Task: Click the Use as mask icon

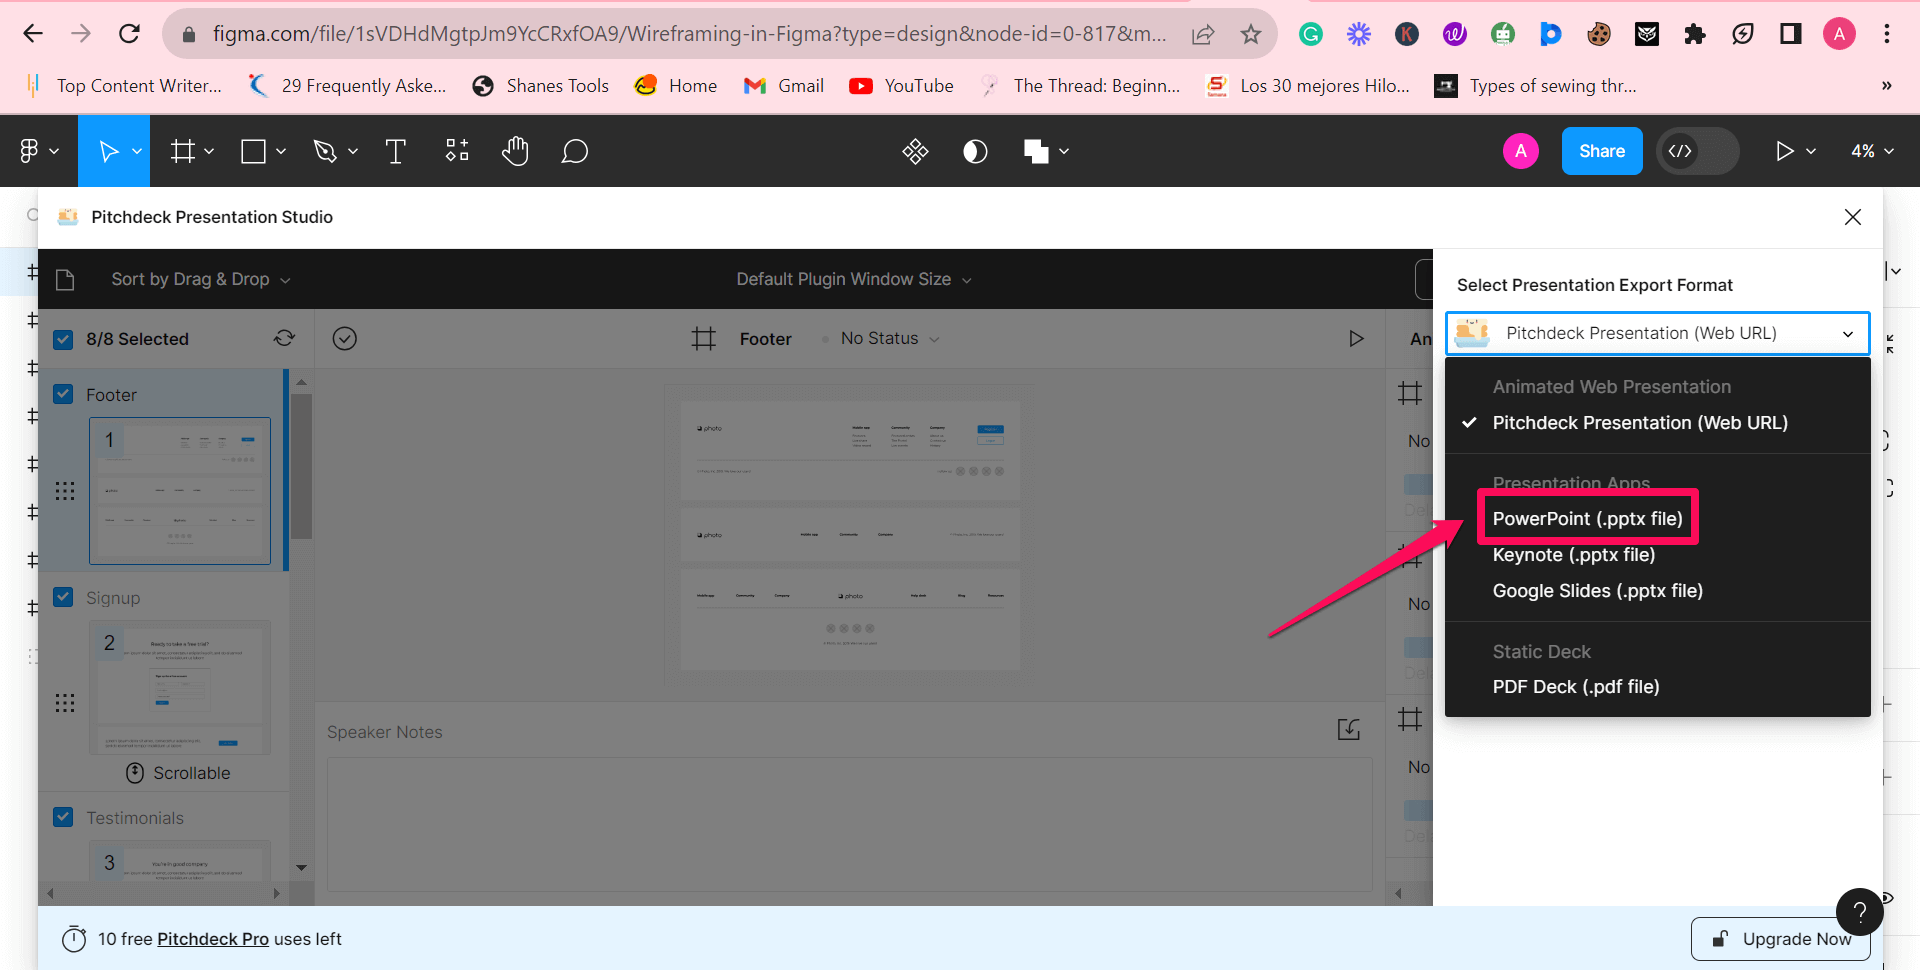Action: (x=975, y=151)
